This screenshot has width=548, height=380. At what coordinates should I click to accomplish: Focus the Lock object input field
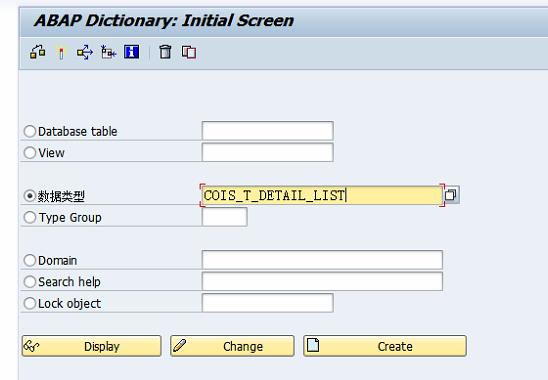click(x=268, y=303)
